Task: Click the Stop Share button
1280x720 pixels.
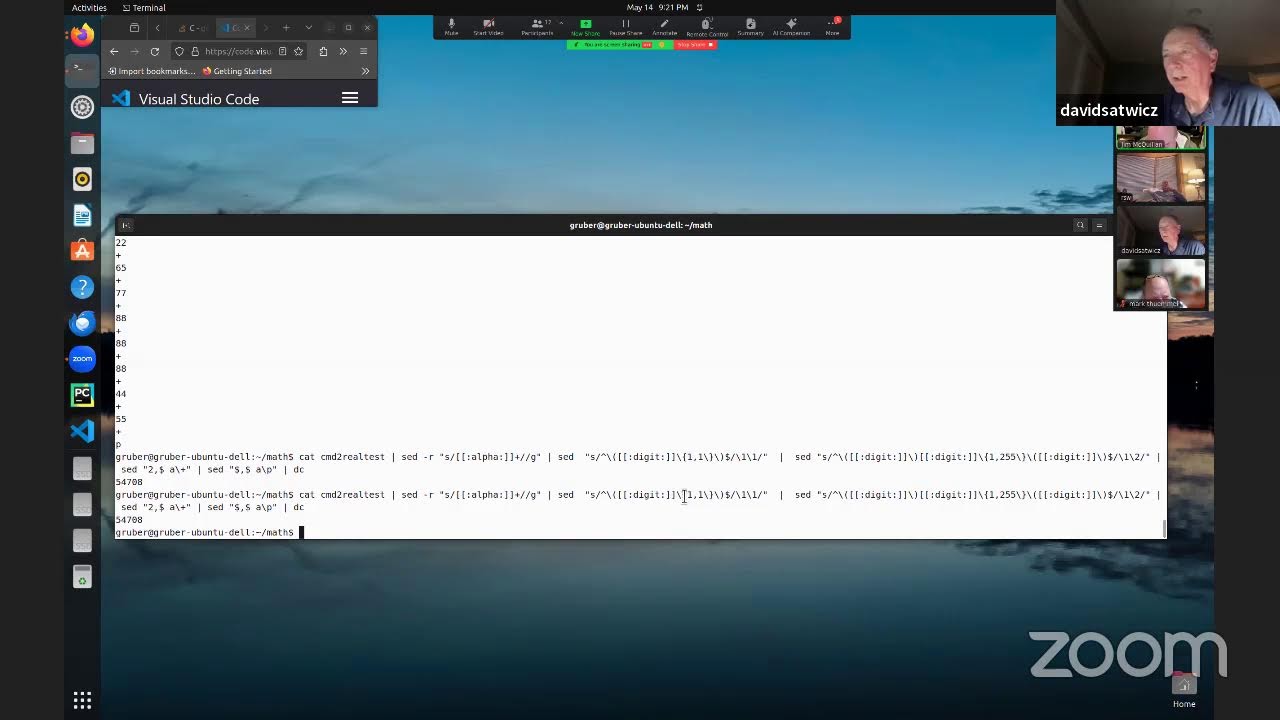Action: pyautogui.click(x=695, y=45)
